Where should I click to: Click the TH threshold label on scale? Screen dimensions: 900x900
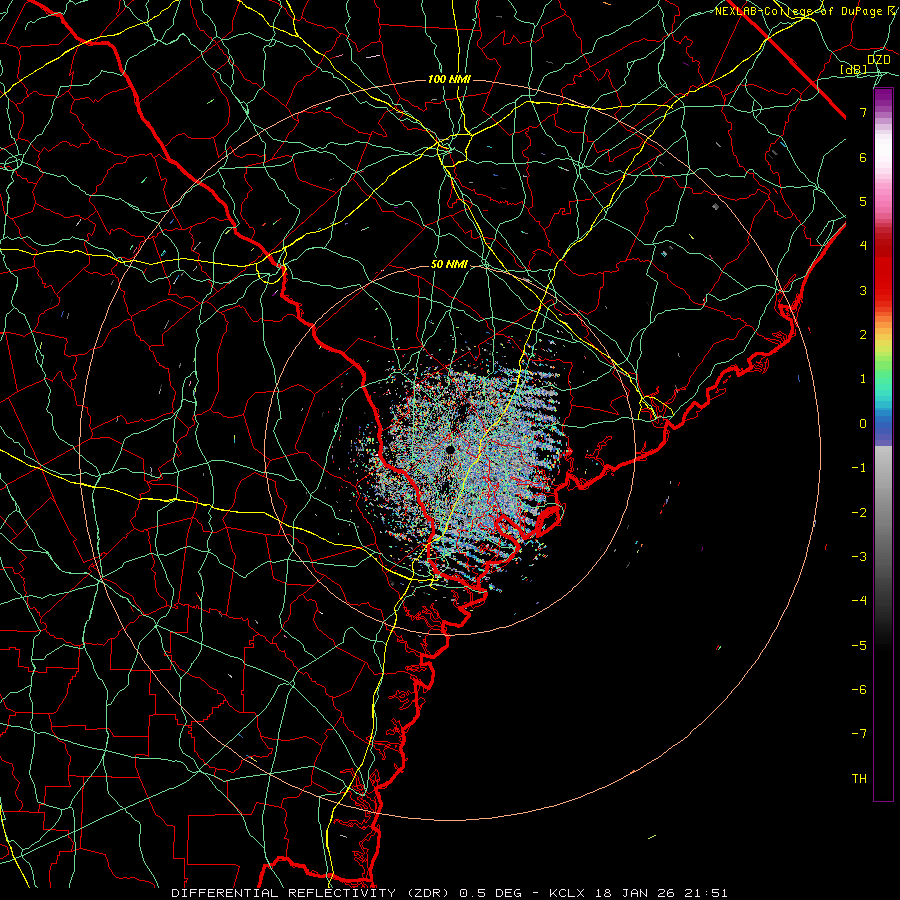click(859, 778)
